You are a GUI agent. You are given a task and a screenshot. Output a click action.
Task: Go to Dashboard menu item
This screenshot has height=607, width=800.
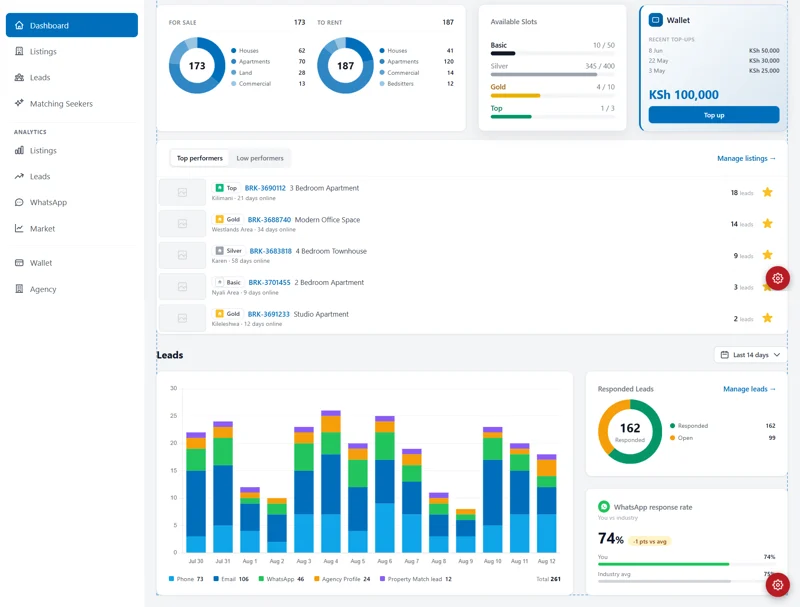71,26
